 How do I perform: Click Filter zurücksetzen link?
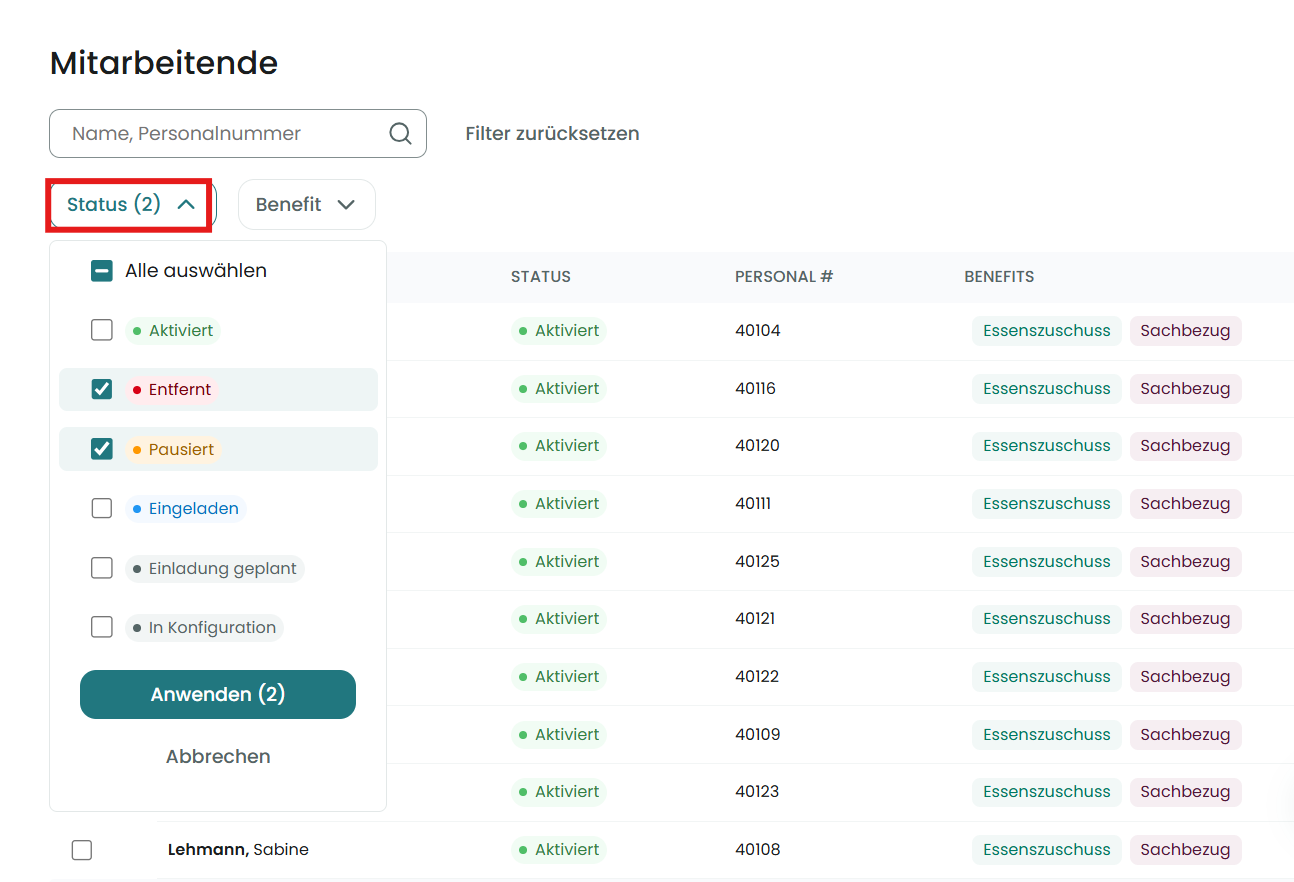coord(552,134)
